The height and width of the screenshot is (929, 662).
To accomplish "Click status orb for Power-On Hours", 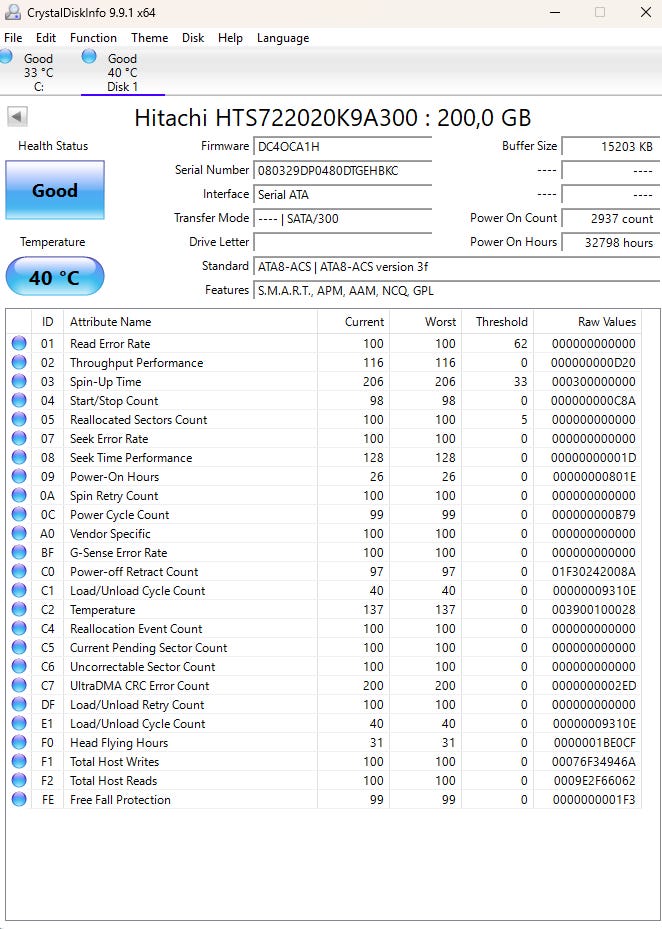I will 19,476.
